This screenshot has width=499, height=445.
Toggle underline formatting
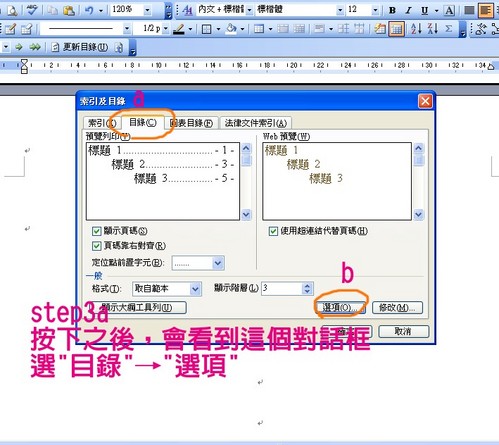coord(424,11)
